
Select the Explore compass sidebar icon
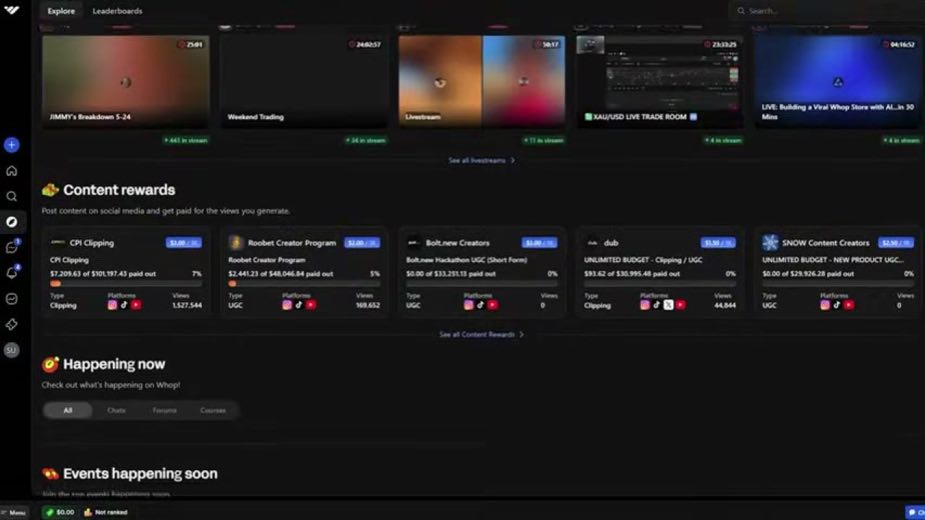point(11,222)
